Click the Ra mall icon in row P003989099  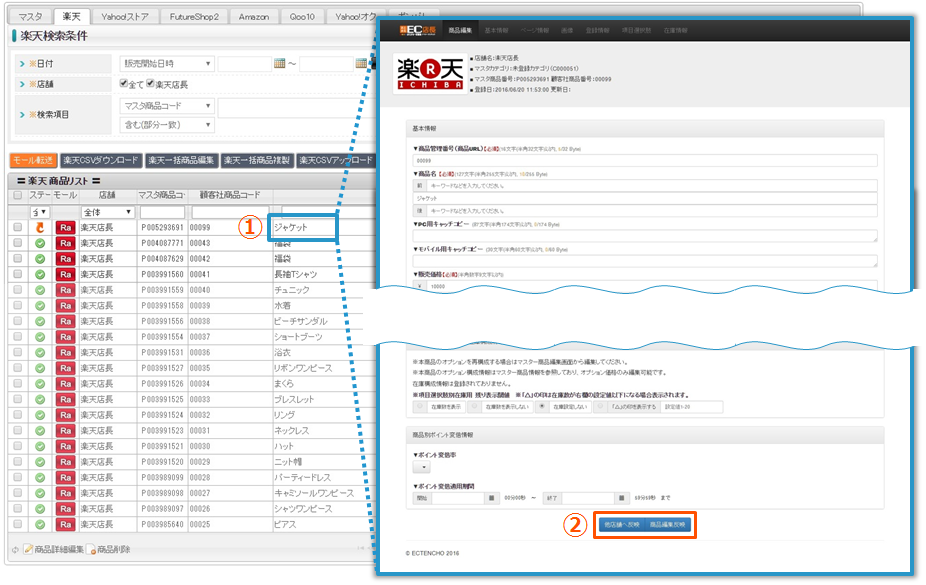tap(65, 478)
